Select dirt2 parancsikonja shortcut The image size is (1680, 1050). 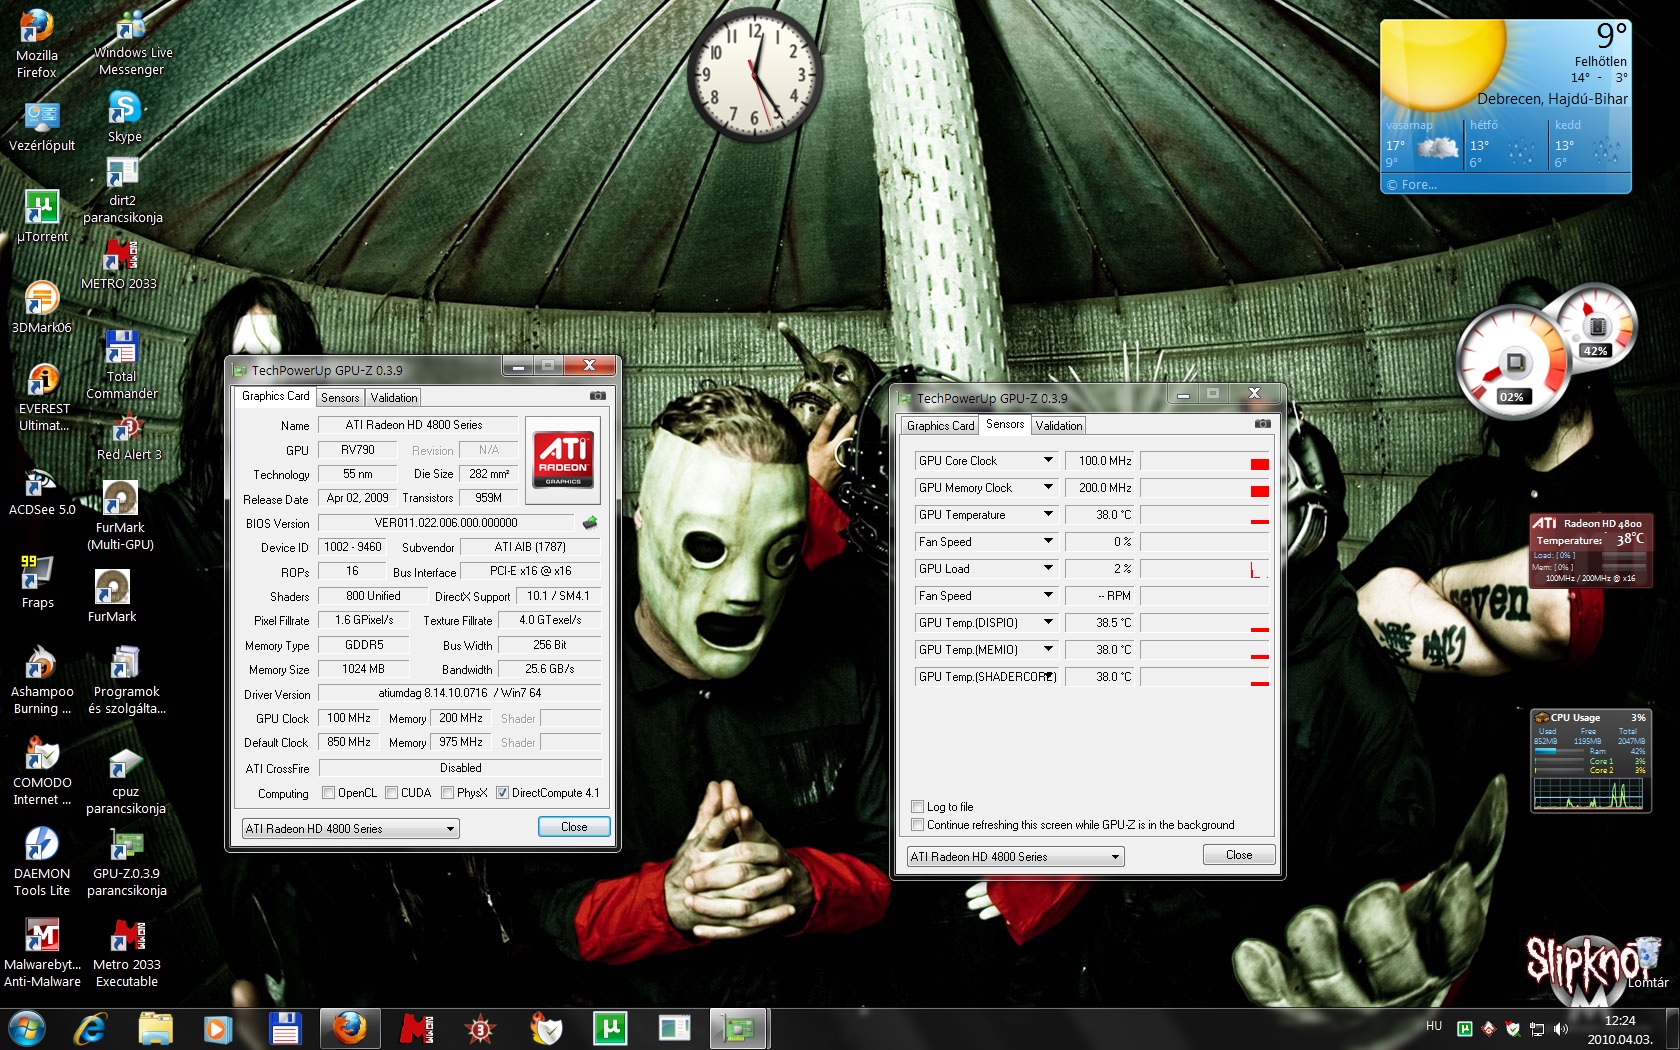tap(122, 190)
